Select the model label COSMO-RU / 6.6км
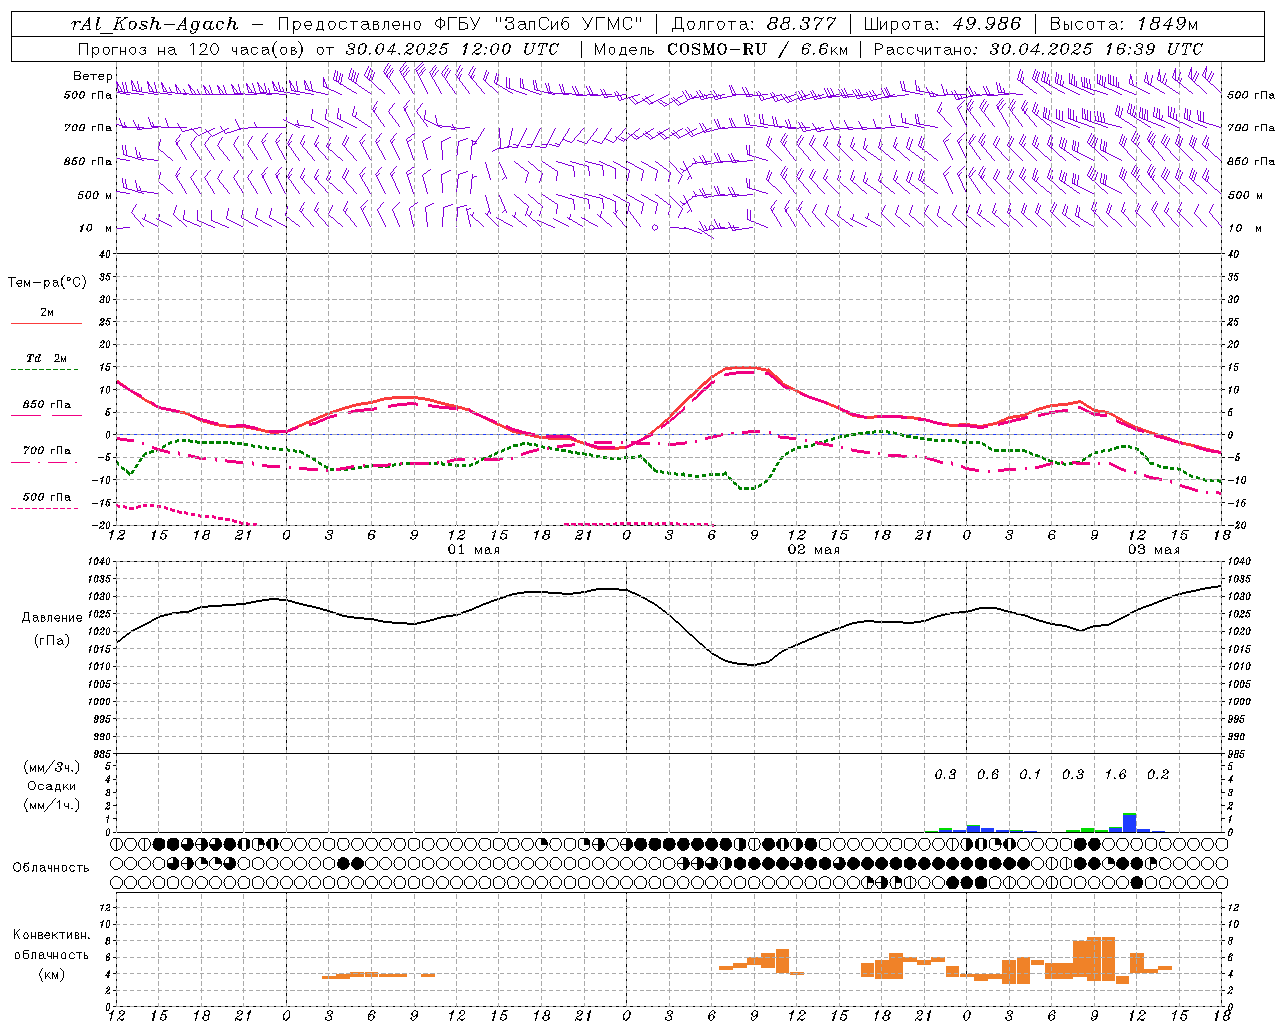The width and height of the screenshot is (1280, 1024). [758, 49]
